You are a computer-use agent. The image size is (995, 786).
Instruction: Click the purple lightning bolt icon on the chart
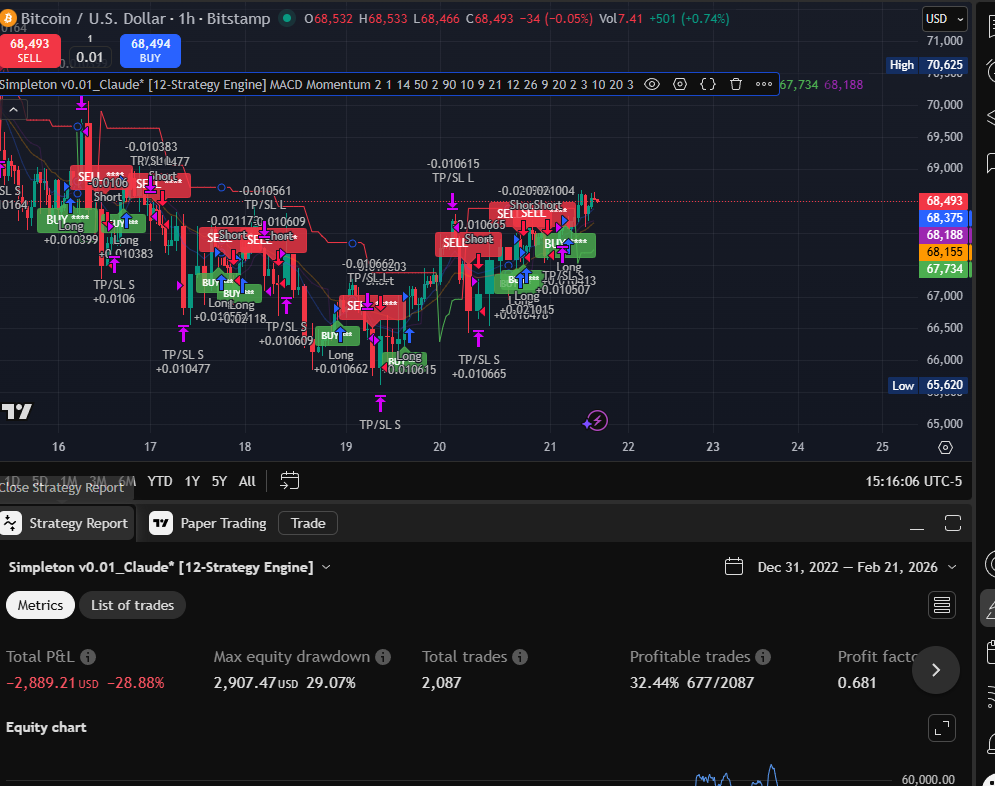[596, 421]
